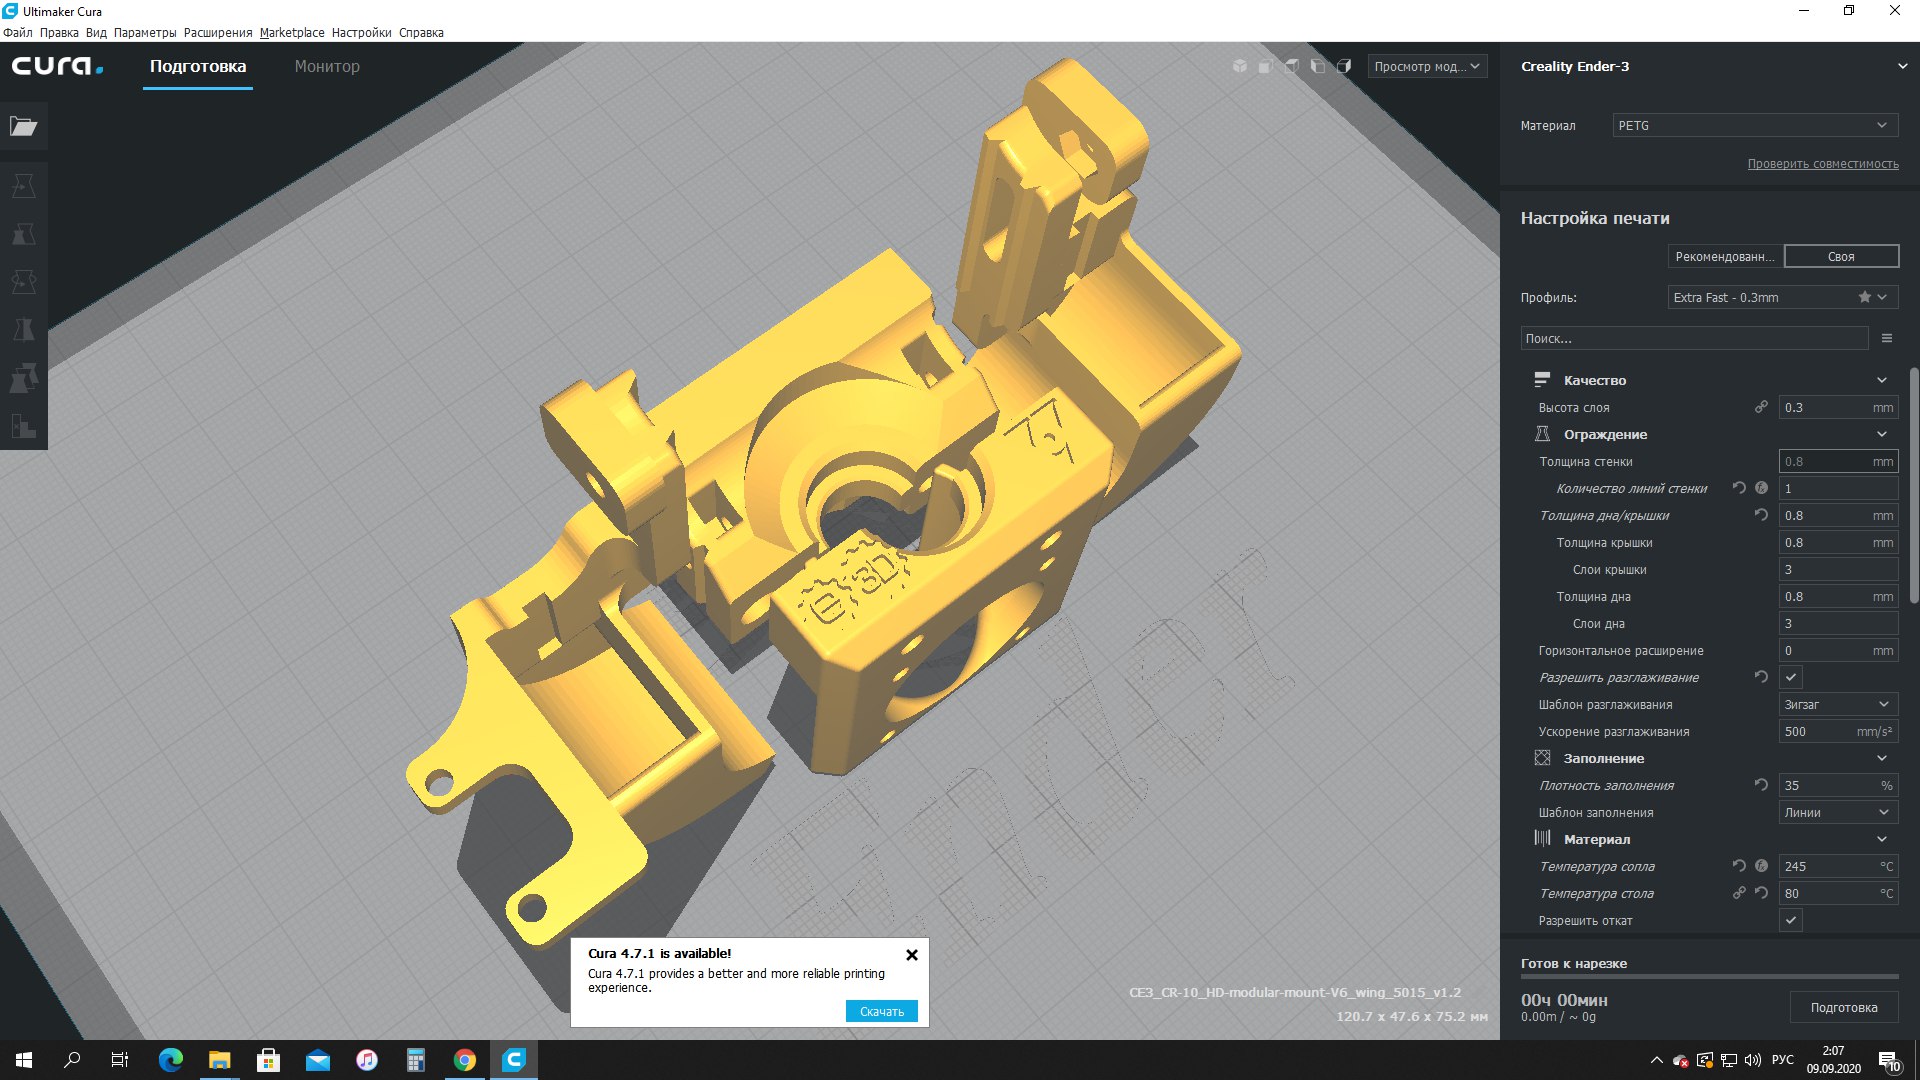Collapse the Заполнение settings section
The height and width of the screenshot is (1080, 1920).
(x=1881, y=758)
